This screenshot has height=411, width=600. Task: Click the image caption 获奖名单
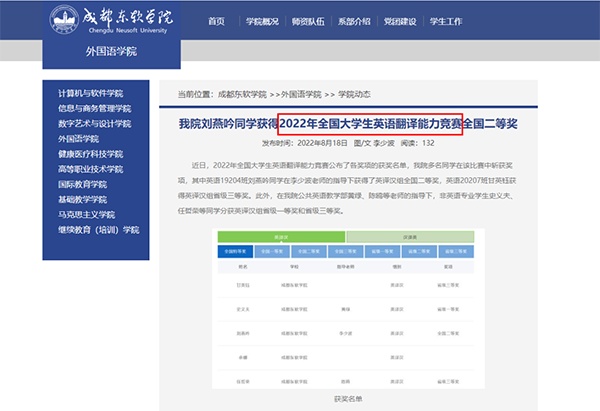(348, 399)
